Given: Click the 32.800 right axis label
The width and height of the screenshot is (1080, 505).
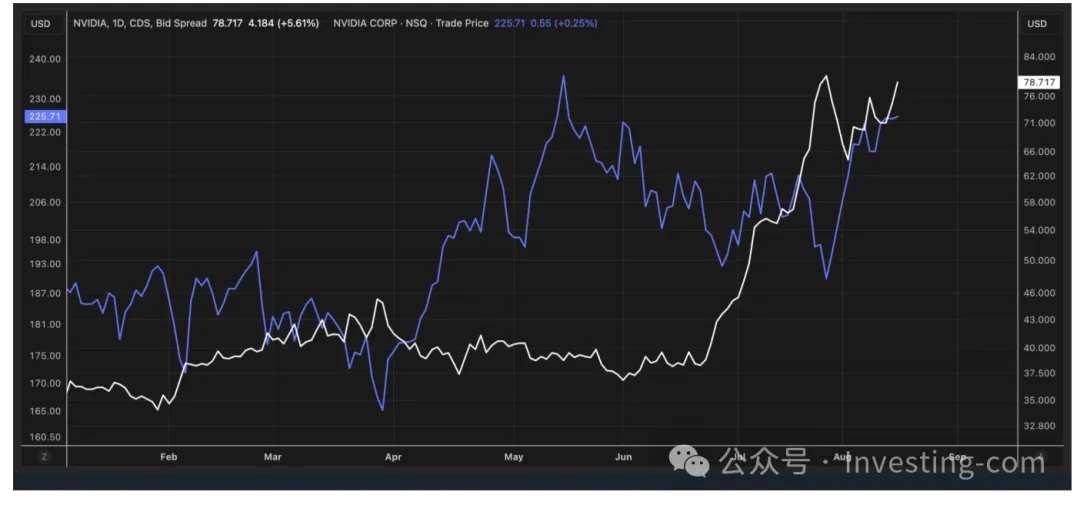Looking at the screenshot, I should pyautogui.click(x=1040, y=426).
